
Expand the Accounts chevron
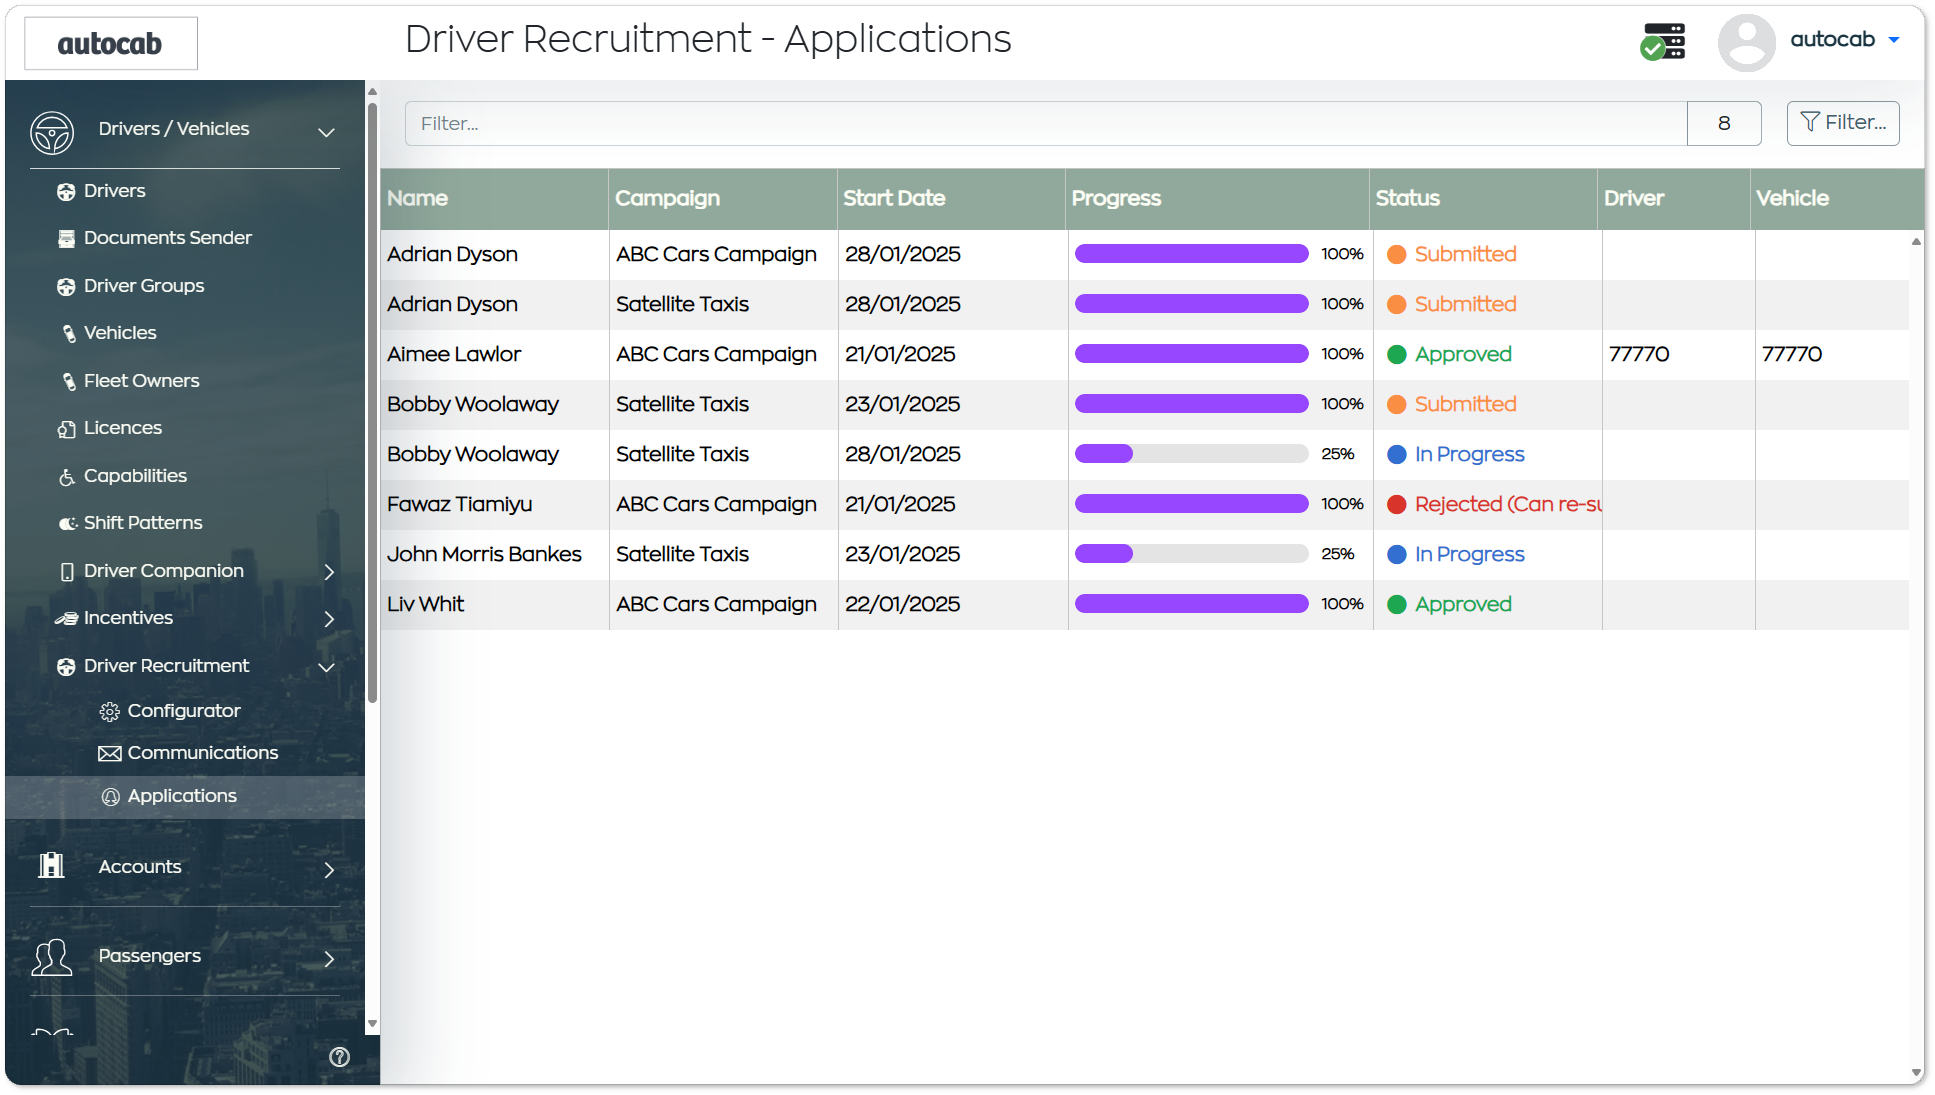click(x=329, y=870)
